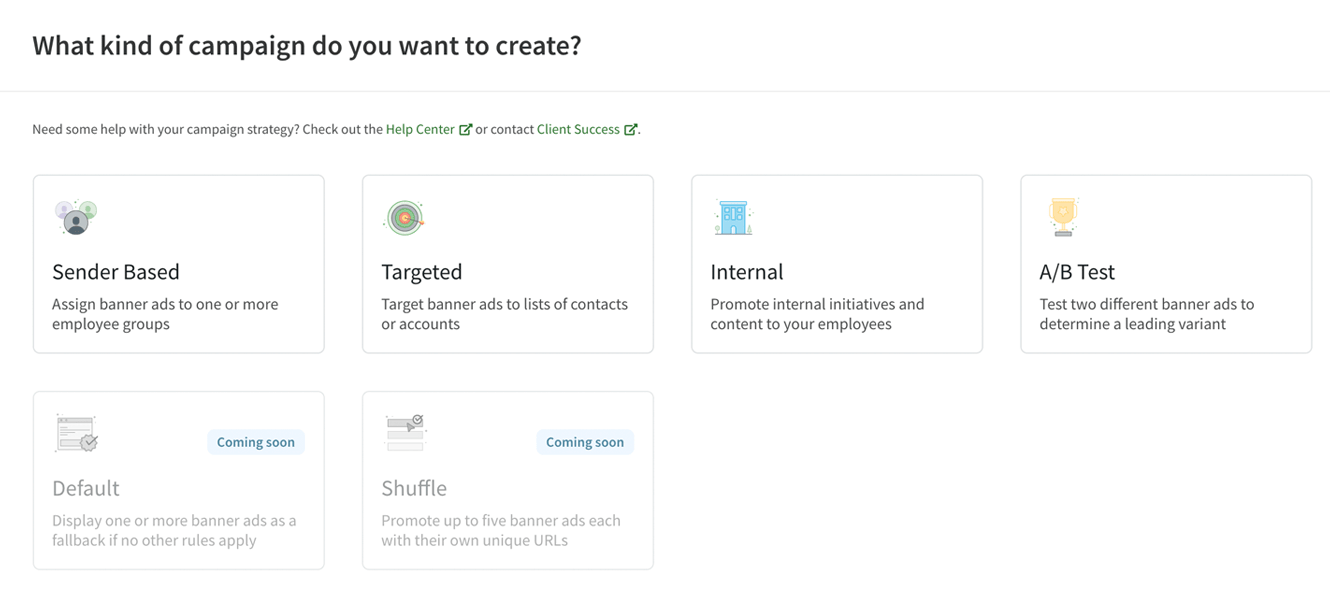Click the Help Center external link icon
Viewport: 1330px width, 613px height.
pos(465,128)
